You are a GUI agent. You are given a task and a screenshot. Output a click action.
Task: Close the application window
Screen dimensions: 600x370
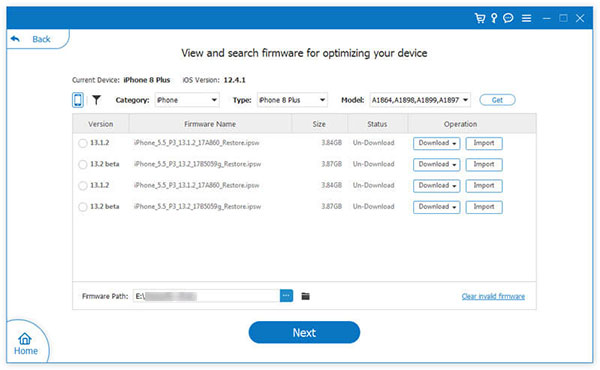(580, 18)
